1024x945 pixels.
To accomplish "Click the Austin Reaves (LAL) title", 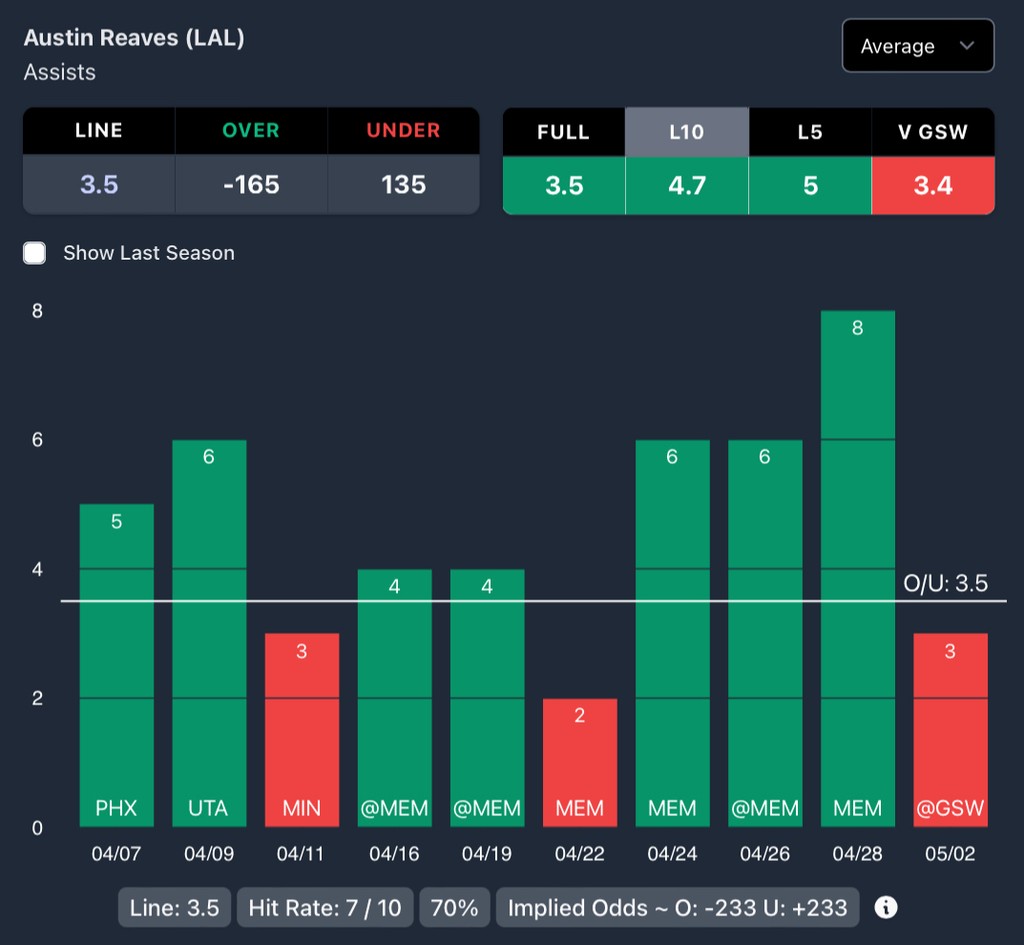I will point(134,38).
